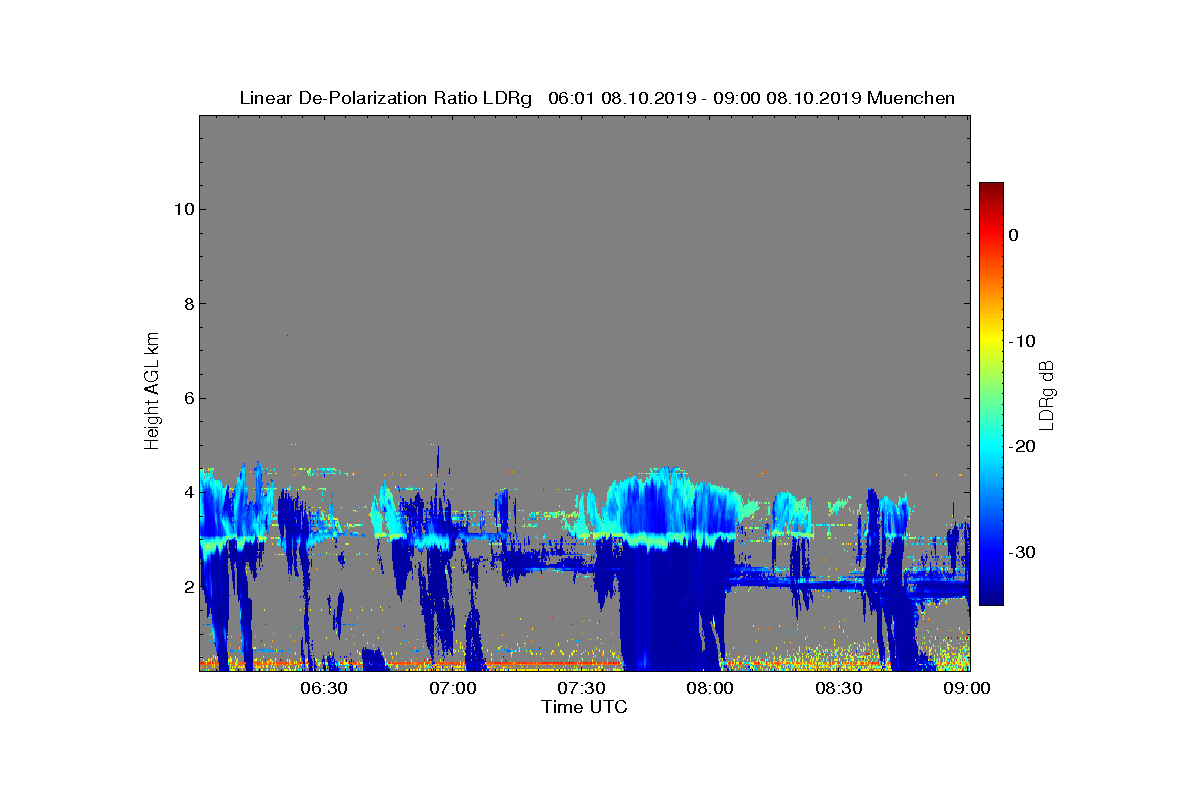Click the plot title text

point(597,98)
